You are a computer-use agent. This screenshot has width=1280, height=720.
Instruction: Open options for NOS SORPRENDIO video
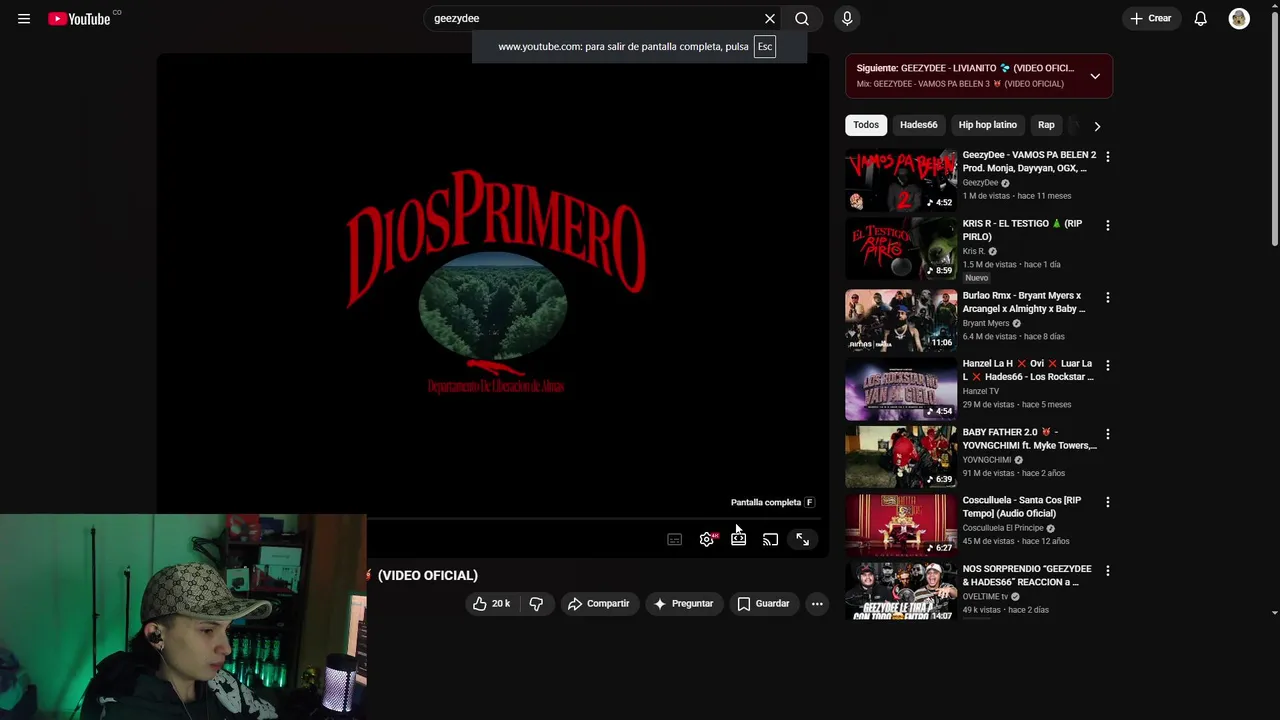tap(1107, 570)
